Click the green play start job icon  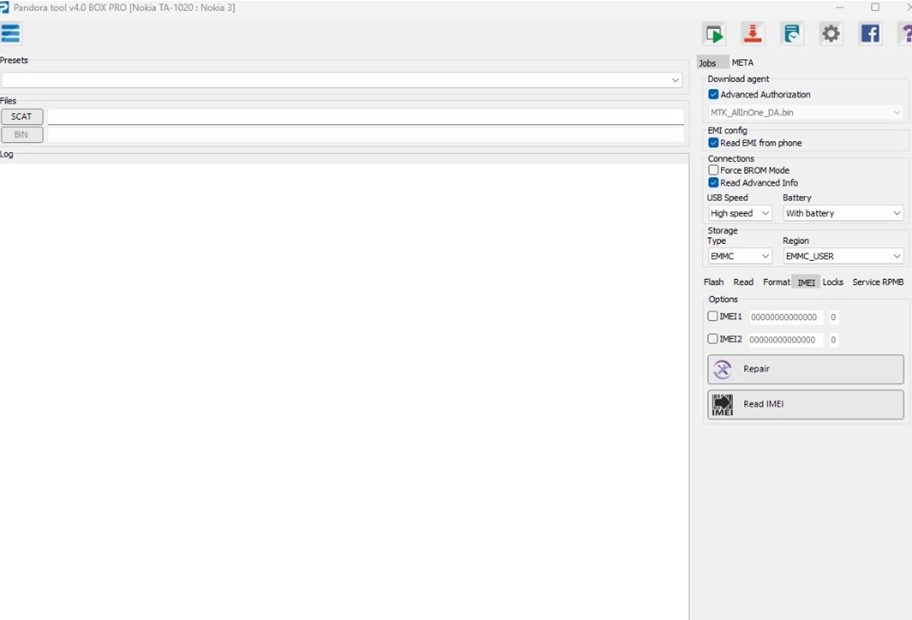tap(714, 34)
